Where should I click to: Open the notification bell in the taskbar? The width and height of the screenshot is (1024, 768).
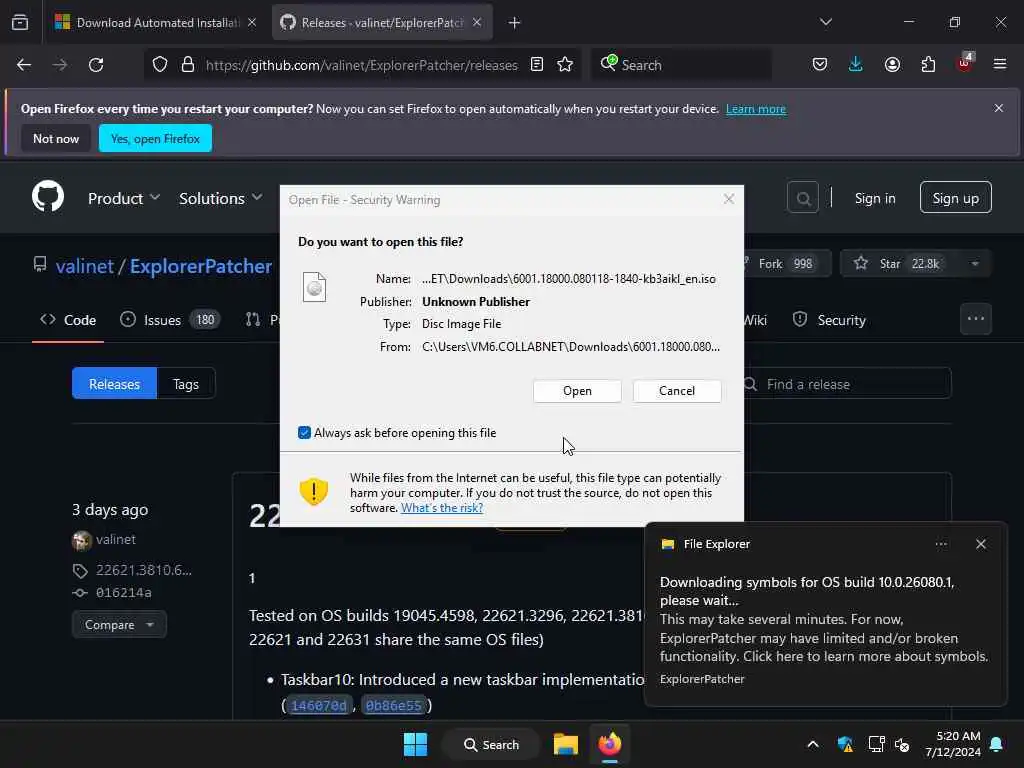997,744
